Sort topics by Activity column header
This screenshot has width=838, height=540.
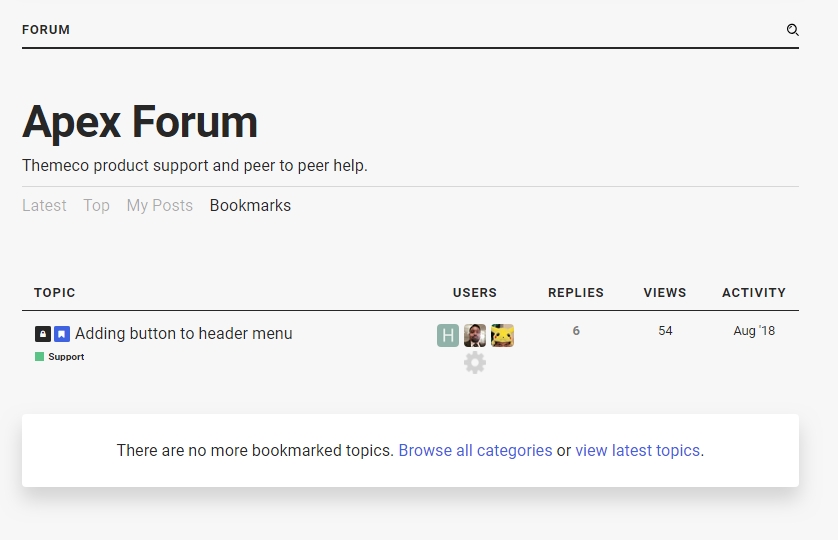pyautogui.click(x=753, y=293)
